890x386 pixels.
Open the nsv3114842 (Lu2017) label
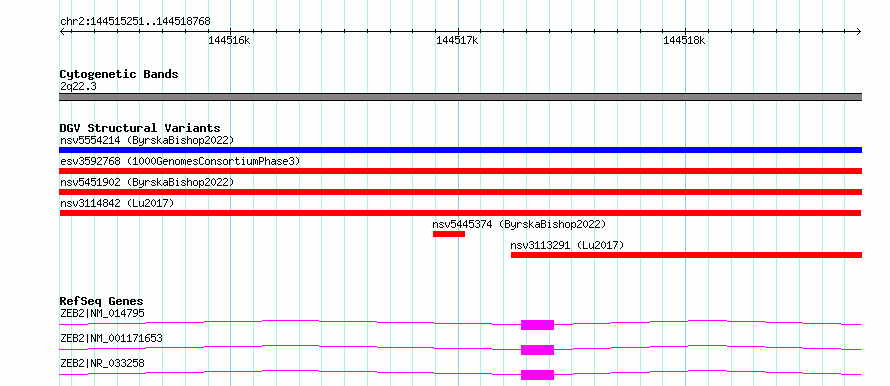[117, 203]
